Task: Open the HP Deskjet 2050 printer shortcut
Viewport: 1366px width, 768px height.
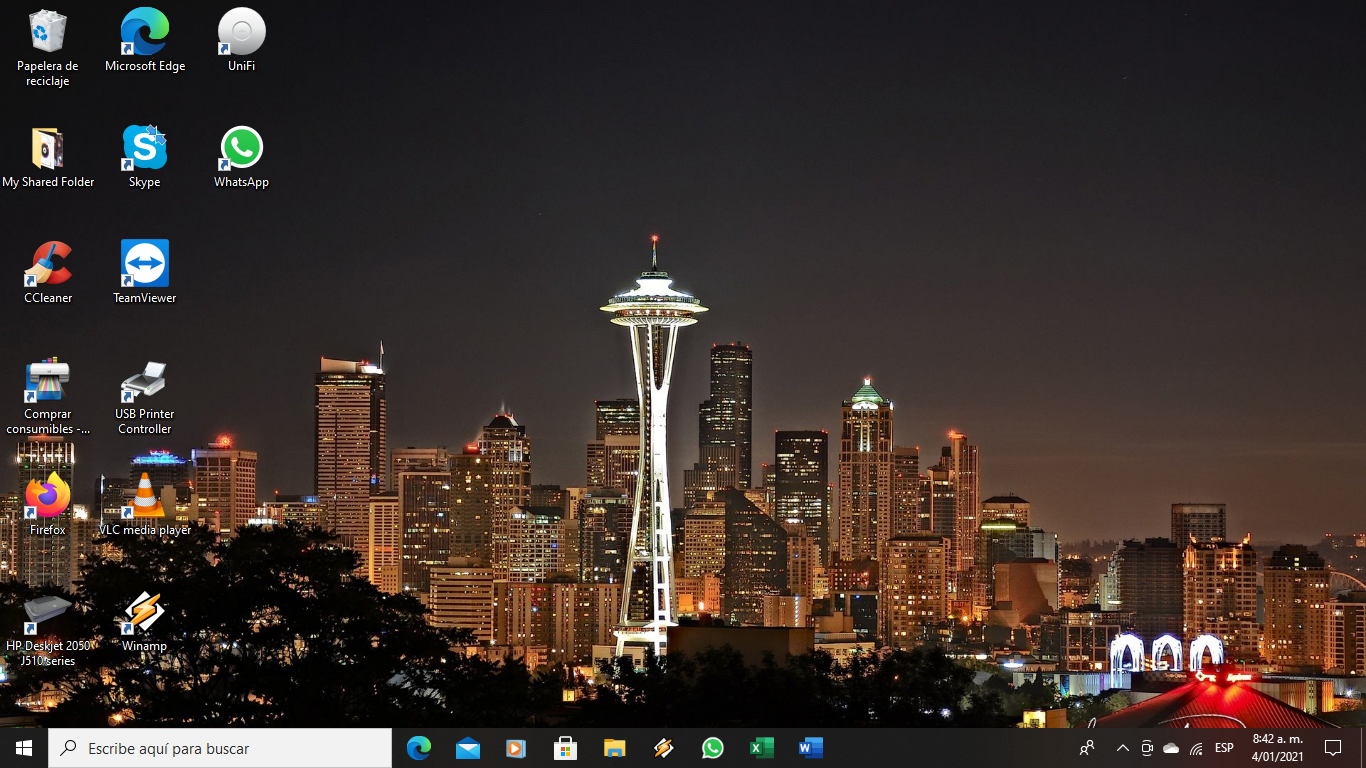Action: (47, 608)
